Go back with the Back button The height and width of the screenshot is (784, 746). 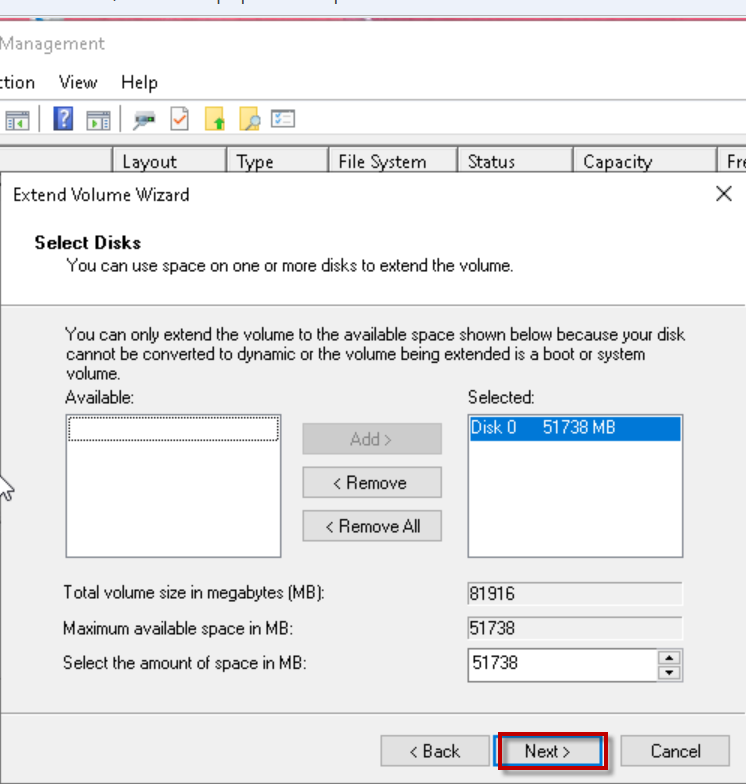point(435,751)
